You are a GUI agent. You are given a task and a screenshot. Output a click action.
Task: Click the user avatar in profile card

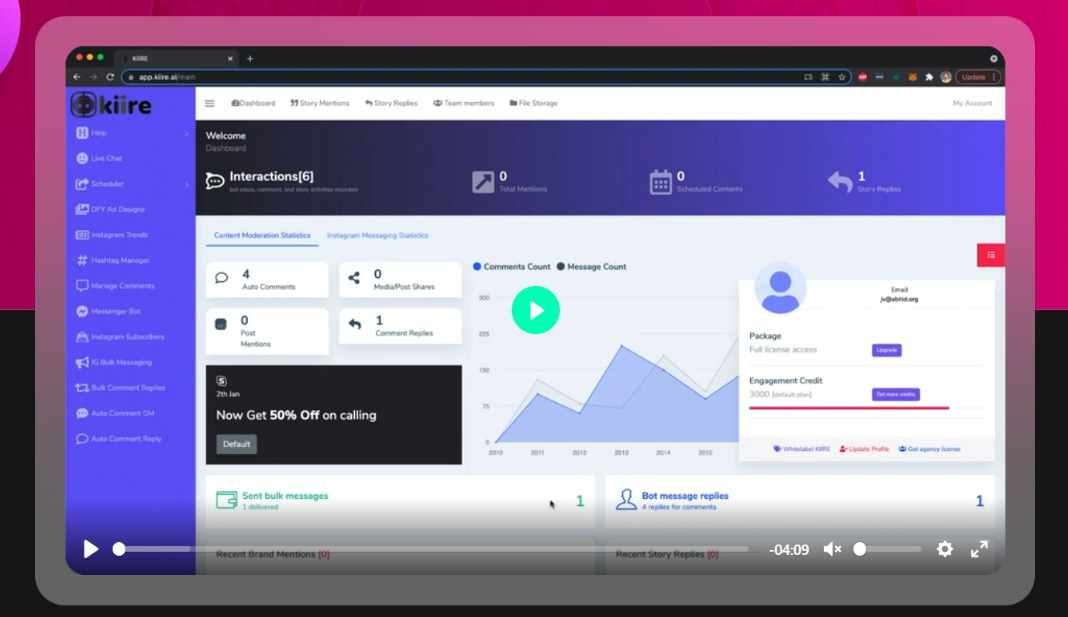pyautogui.click(x=781, y=289)
